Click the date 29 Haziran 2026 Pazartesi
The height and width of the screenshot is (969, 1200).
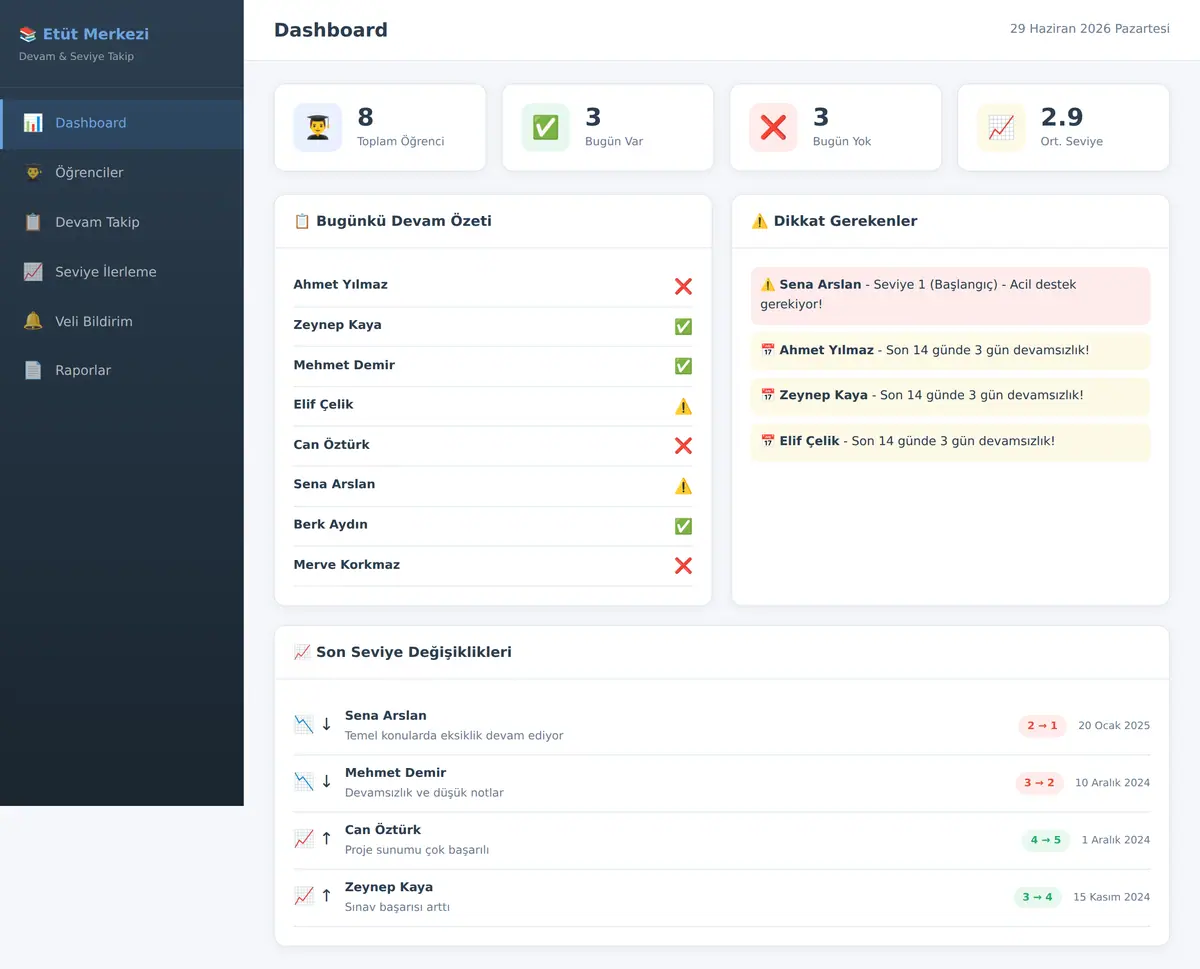1090,29
